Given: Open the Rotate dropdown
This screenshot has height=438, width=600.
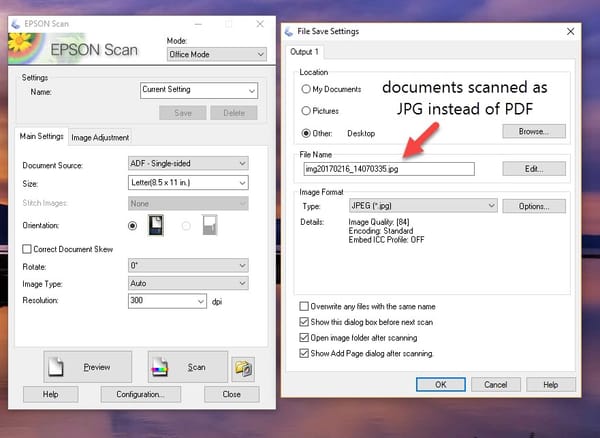Looking at the screenshot, I should pyautogui.click(x=188, y=265).
